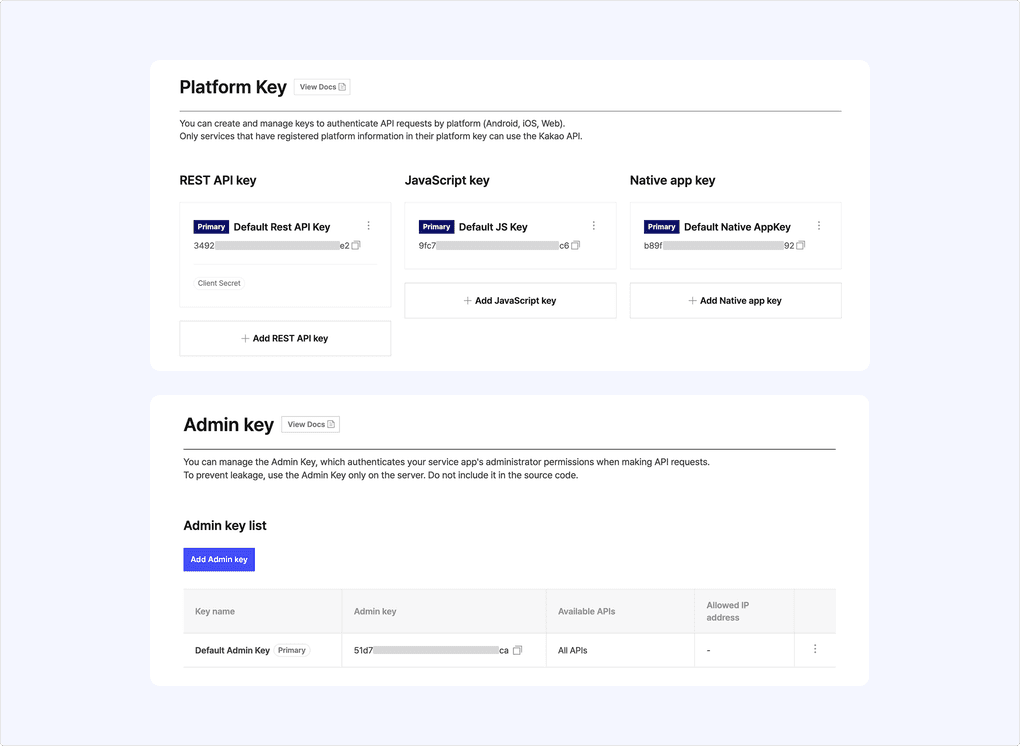
Task: Select the Default Rest API Key title
Action: coord(282,227)
